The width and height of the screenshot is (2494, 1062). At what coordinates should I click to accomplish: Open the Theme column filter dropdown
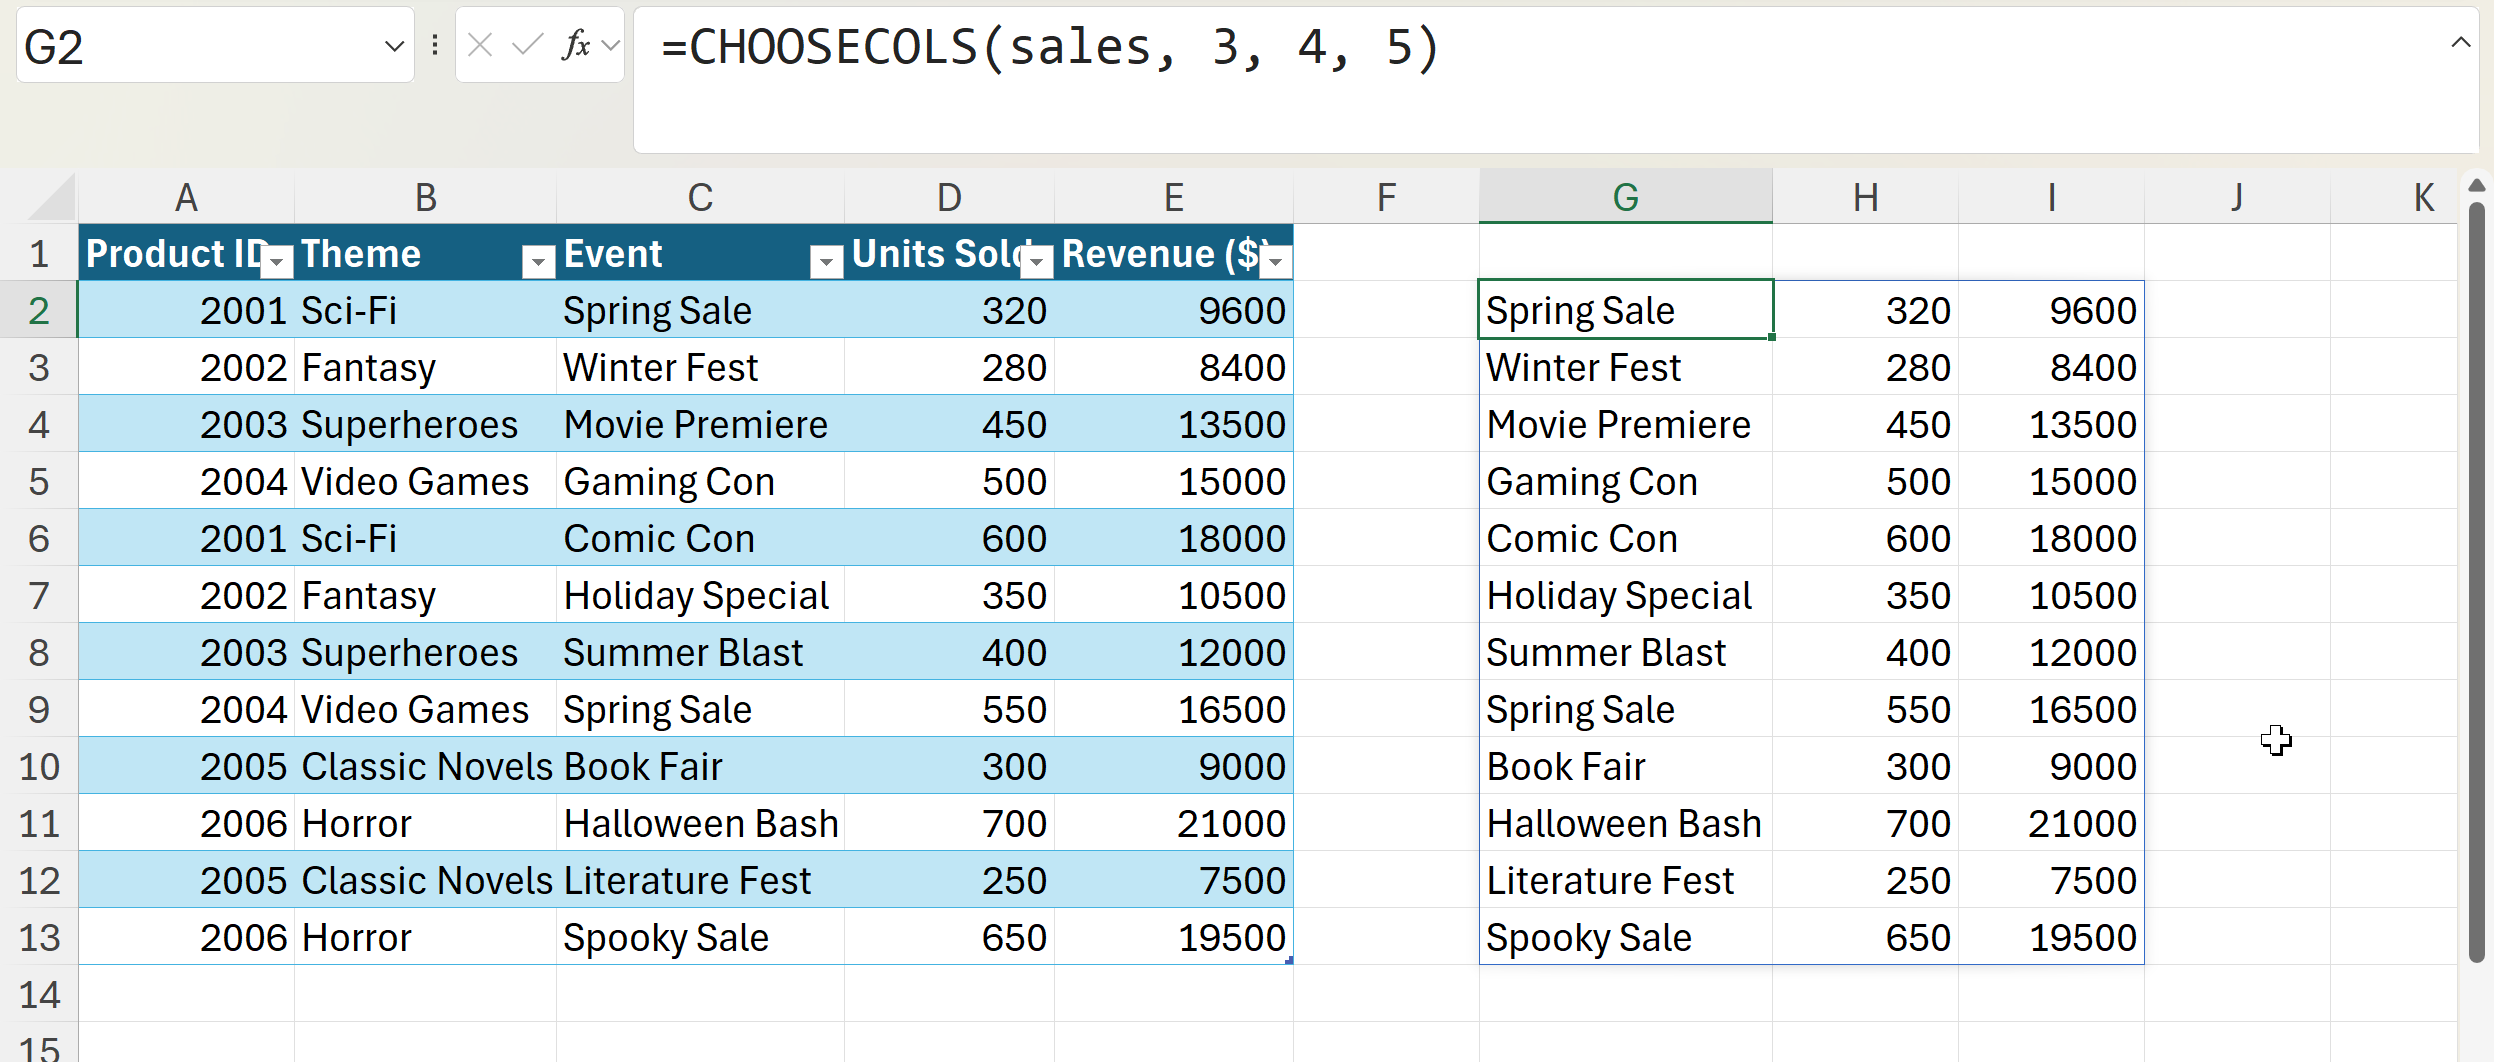coord(538,262)
